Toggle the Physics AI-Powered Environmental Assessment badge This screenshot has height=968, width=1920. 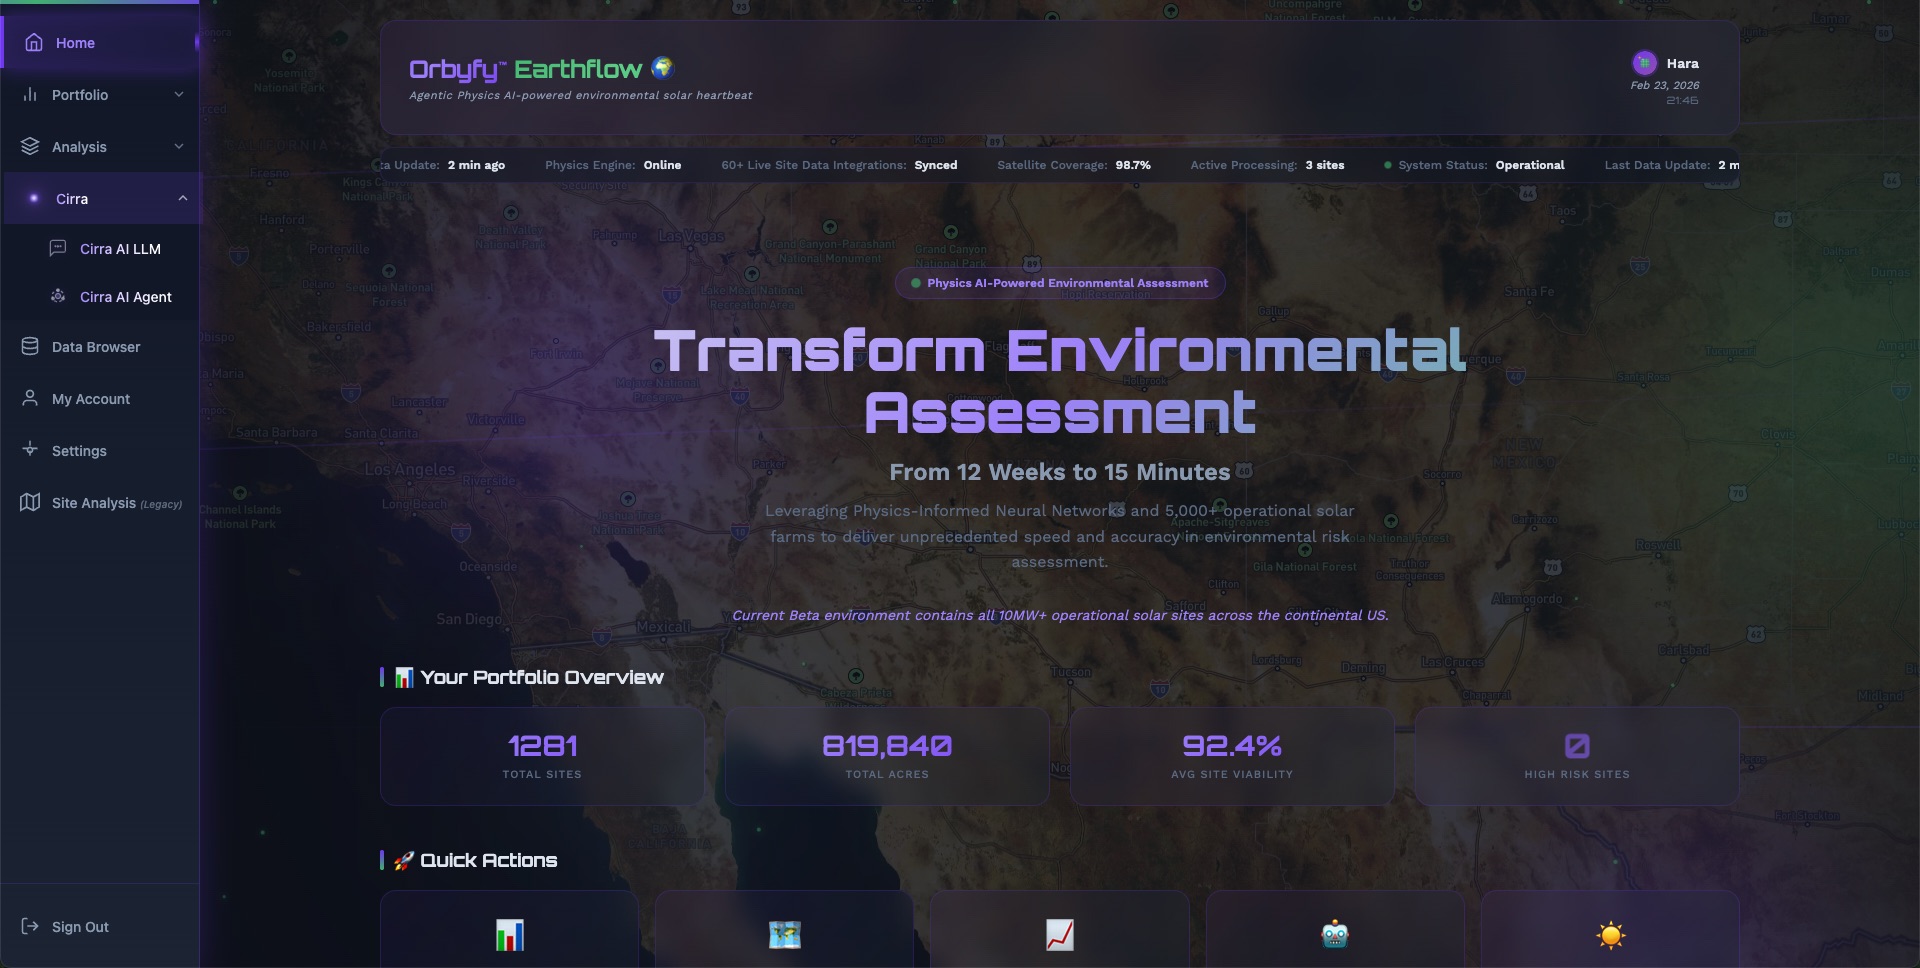click(1059, 283)
